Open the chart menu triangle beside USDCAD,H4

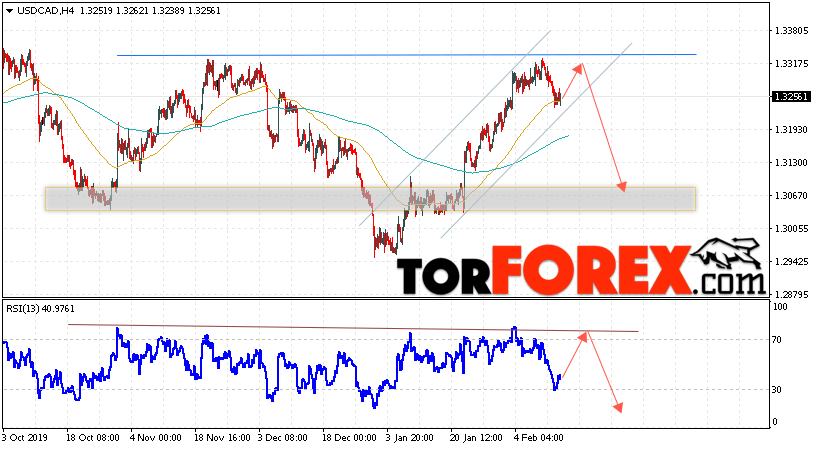[x=9, y=11]
